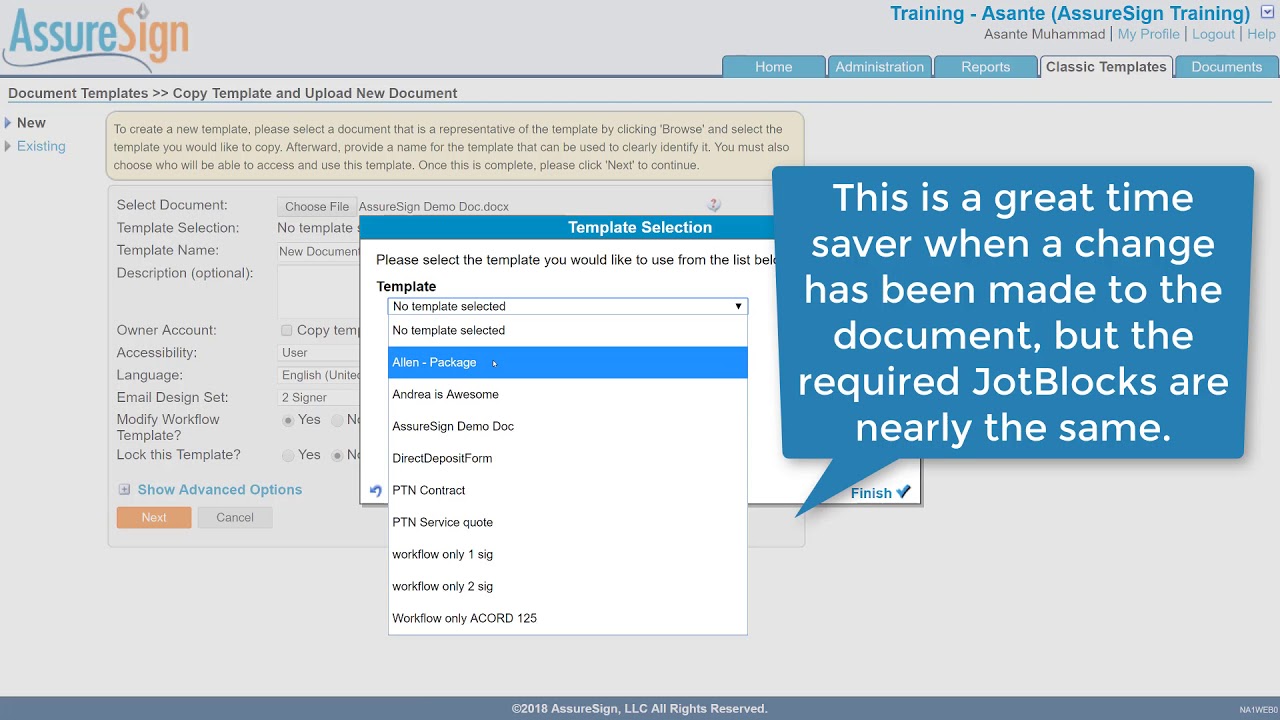Screen dimensions: 1280x720
Task: Click the Help link
Action: (1261, 34)
